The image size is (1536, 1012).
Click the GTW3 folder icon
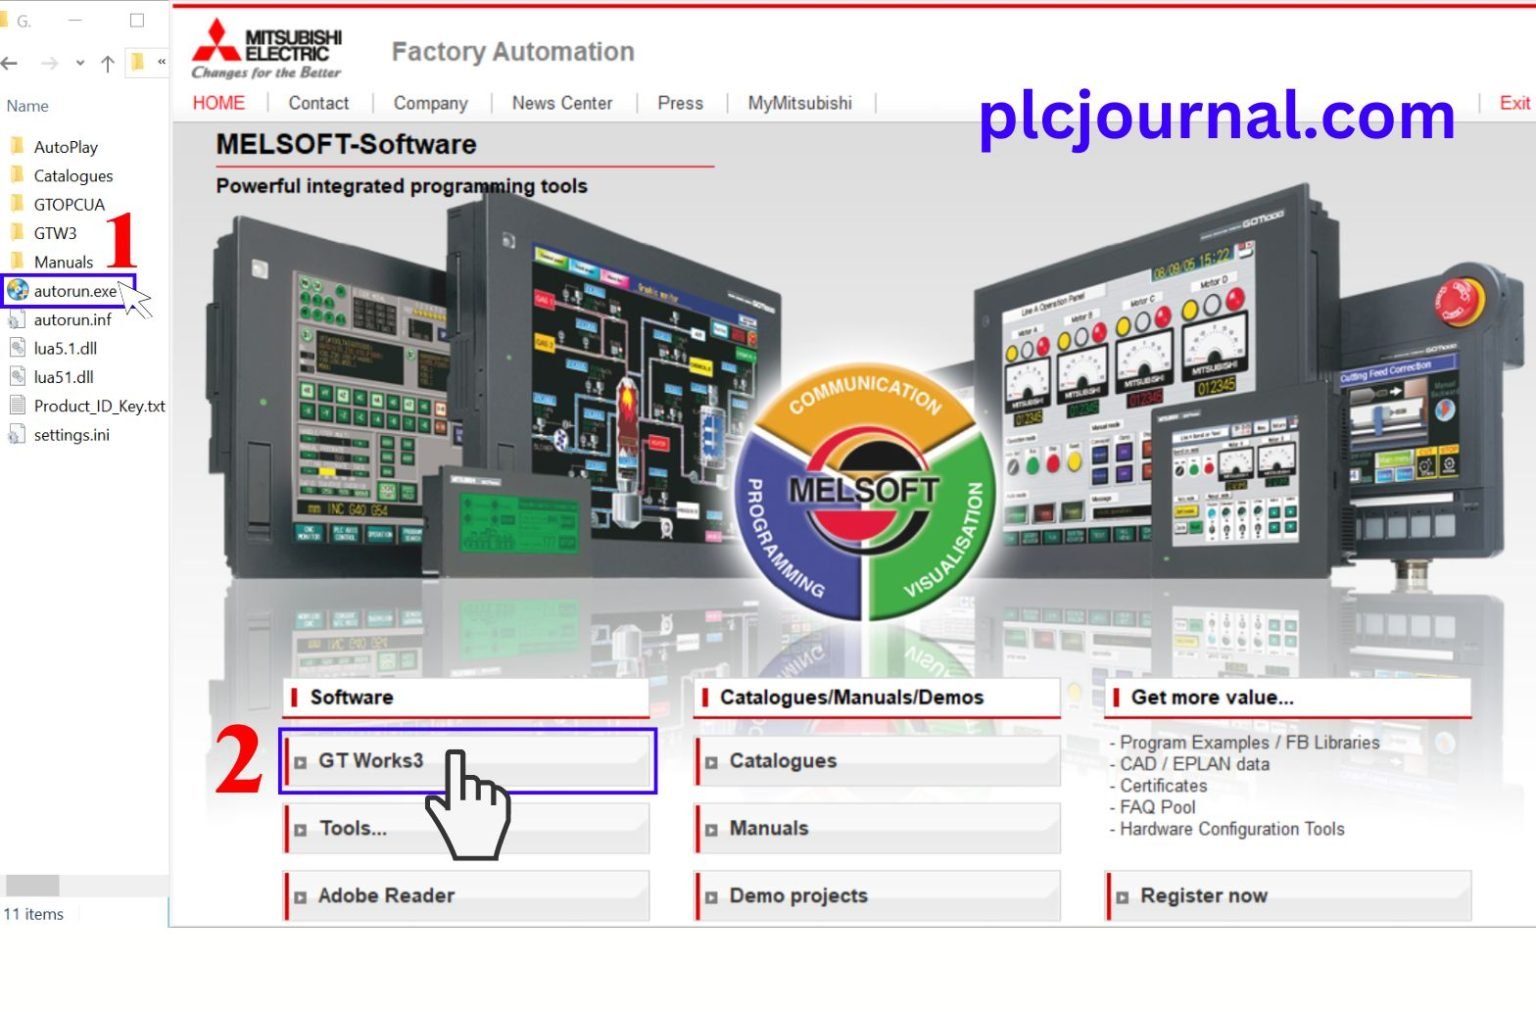(17, 233)
